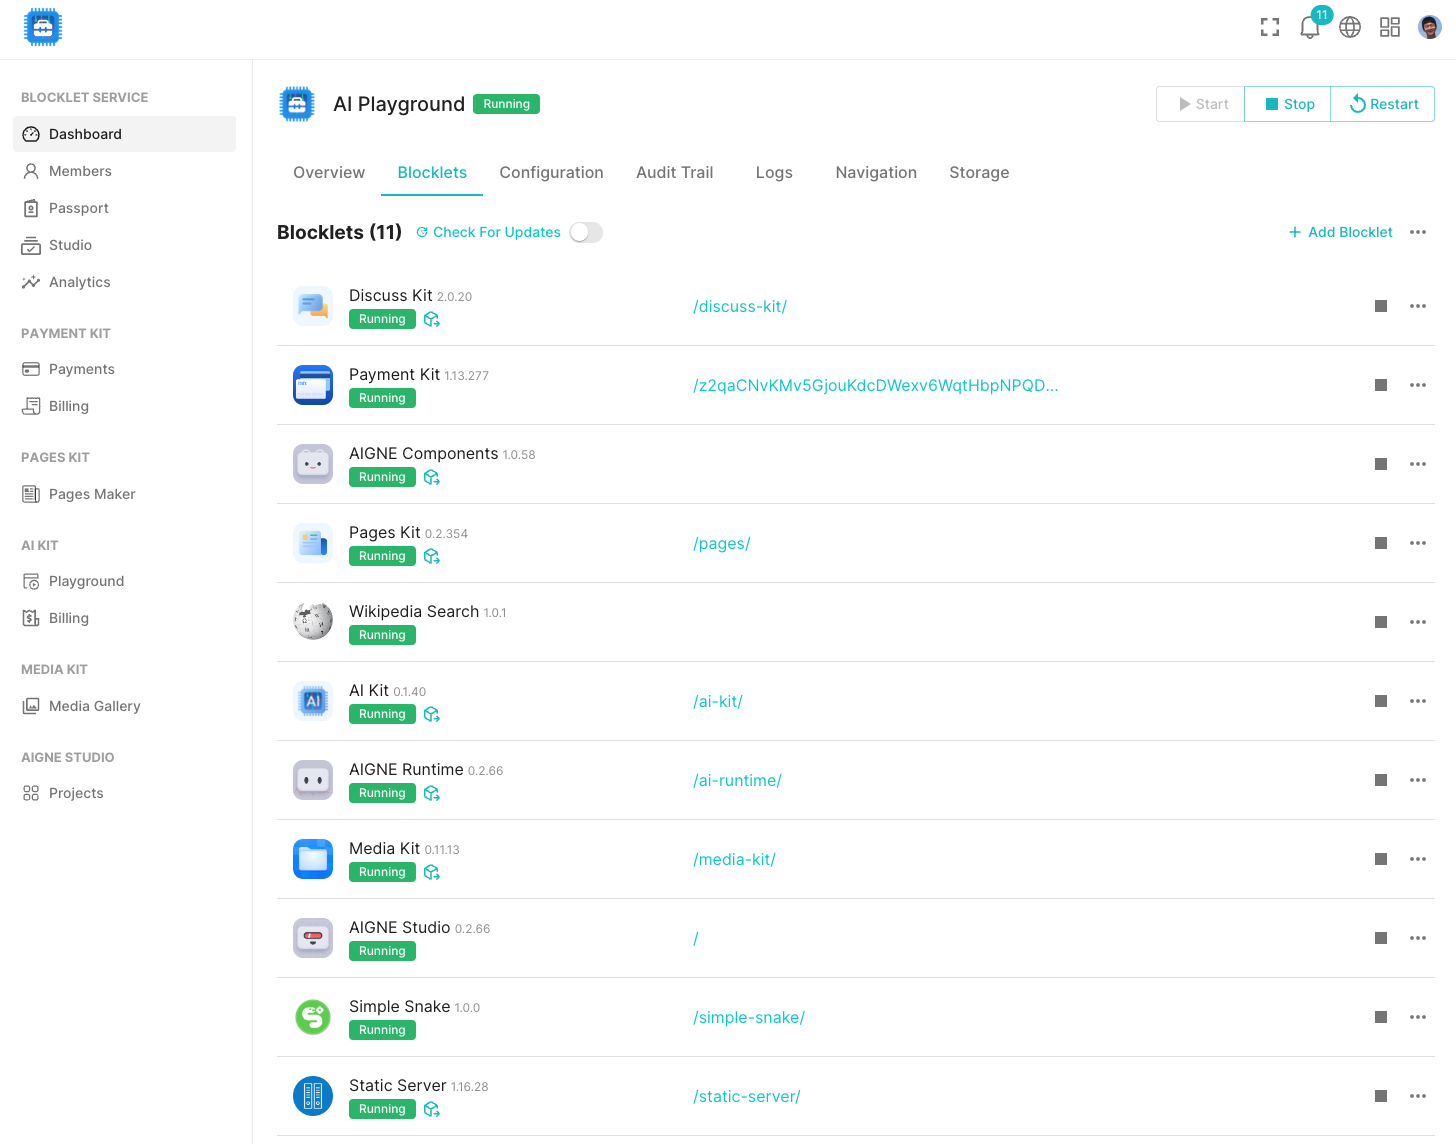The height and width of the screenshot is (1144, 1456).
Task: Stop the Payment Kit blocklet
Action: pyautogui.click(x=1381, y=385)
